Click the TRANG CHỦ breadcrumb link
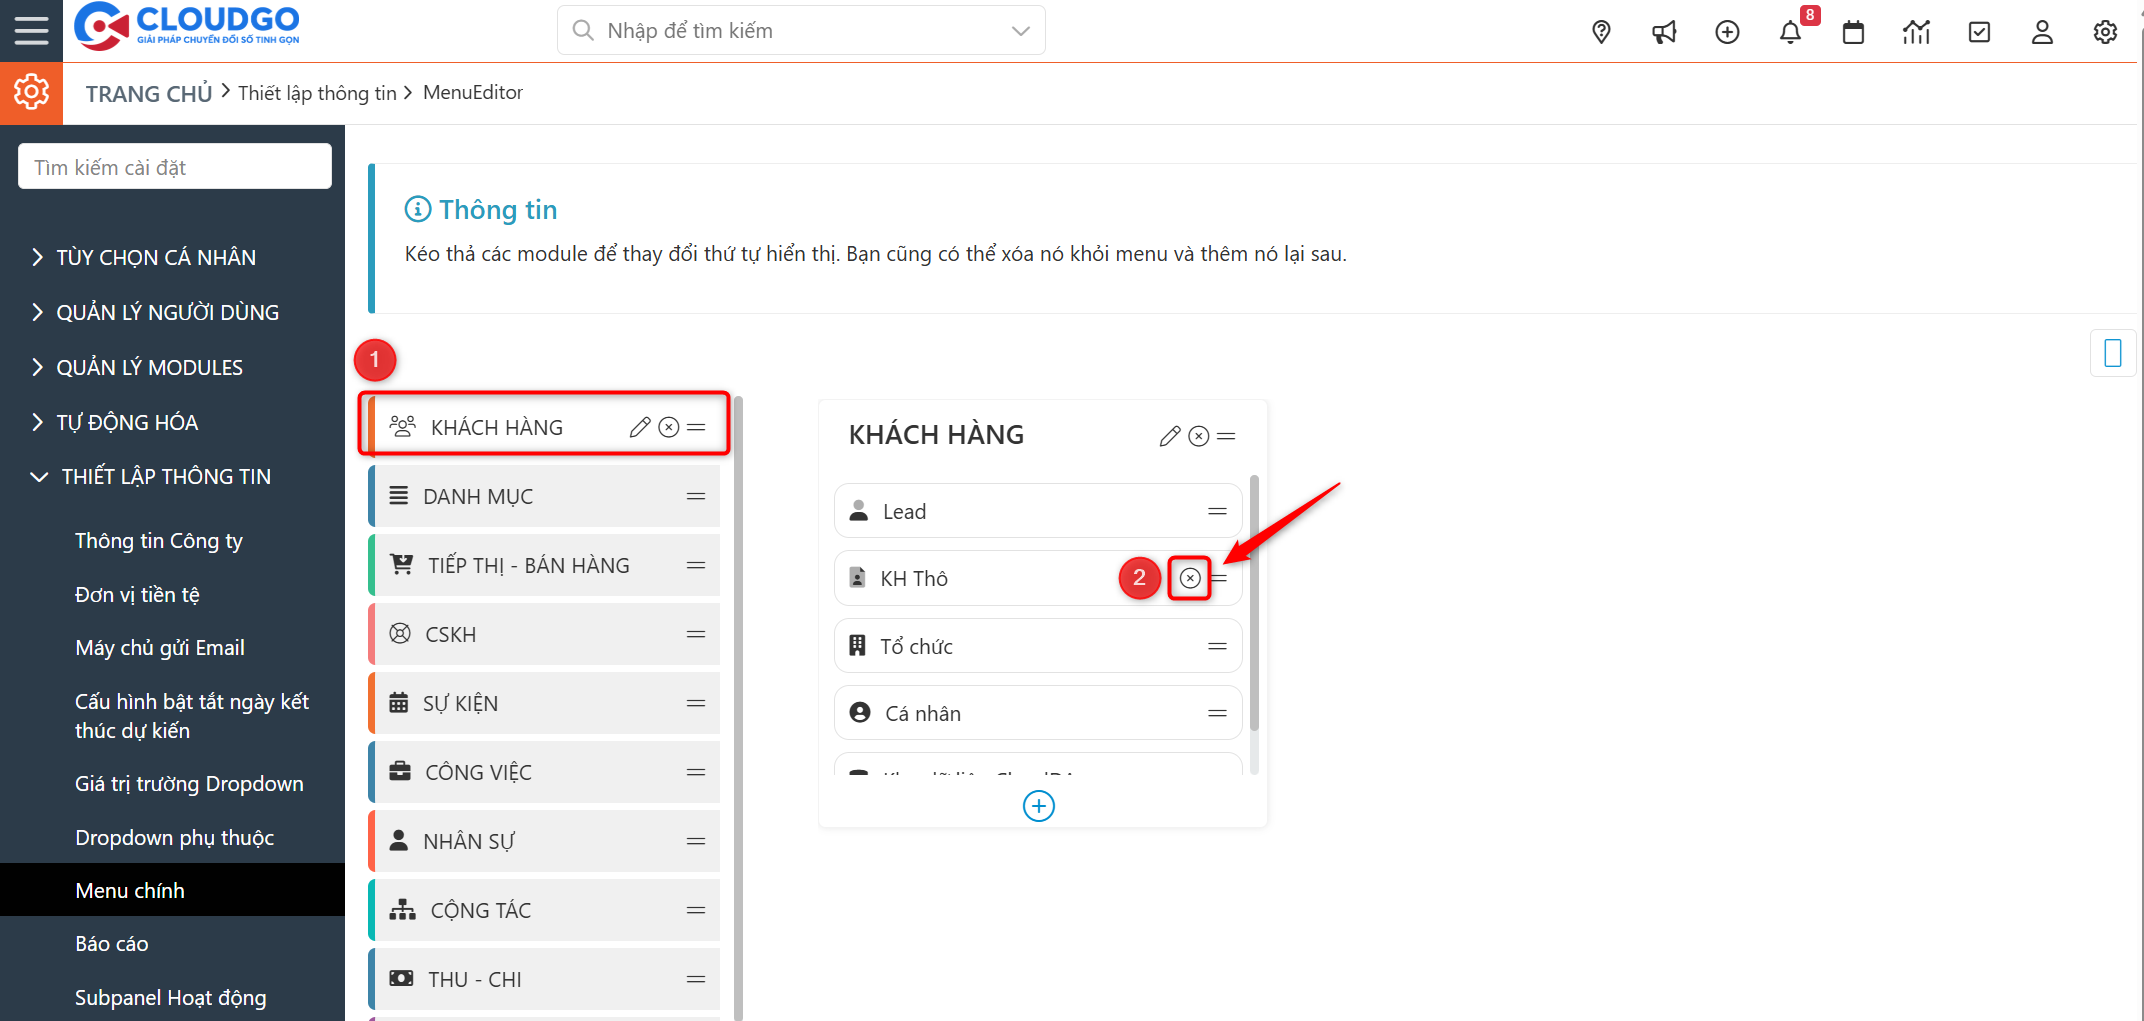 148,92
